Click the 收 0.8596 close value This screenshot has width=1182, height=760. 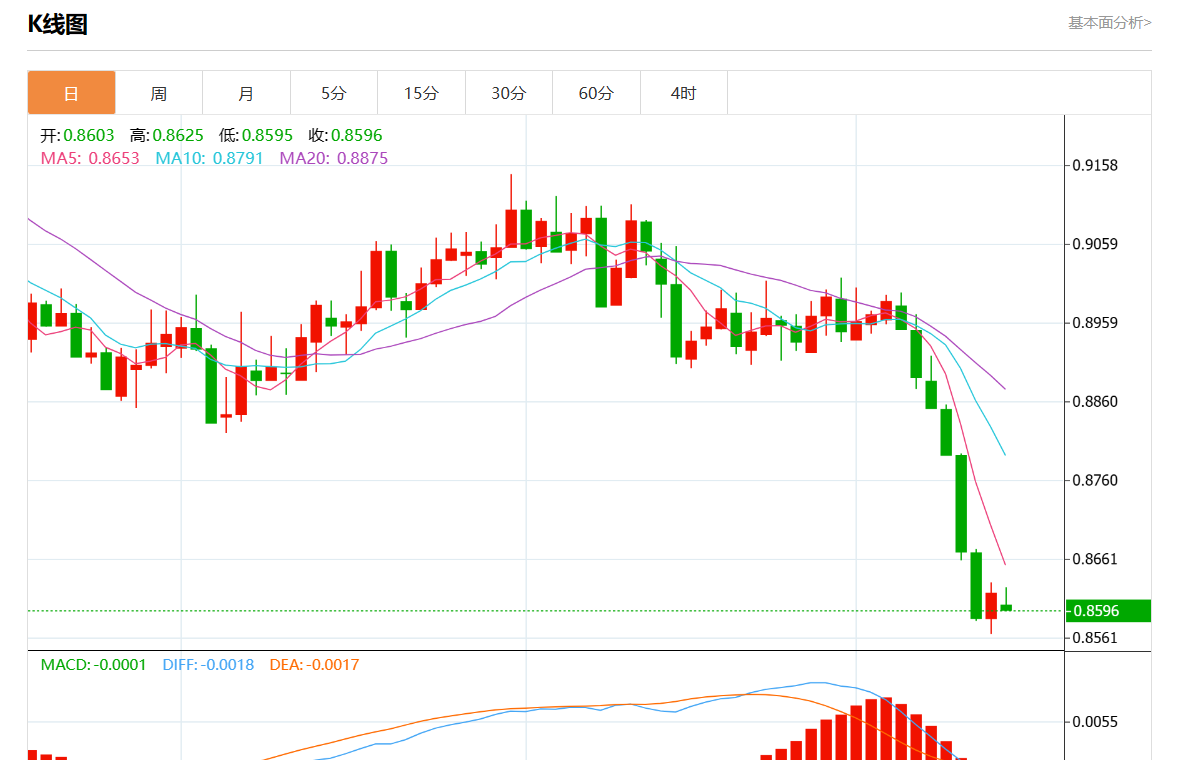pyautogui.click(x=345, y=135)
